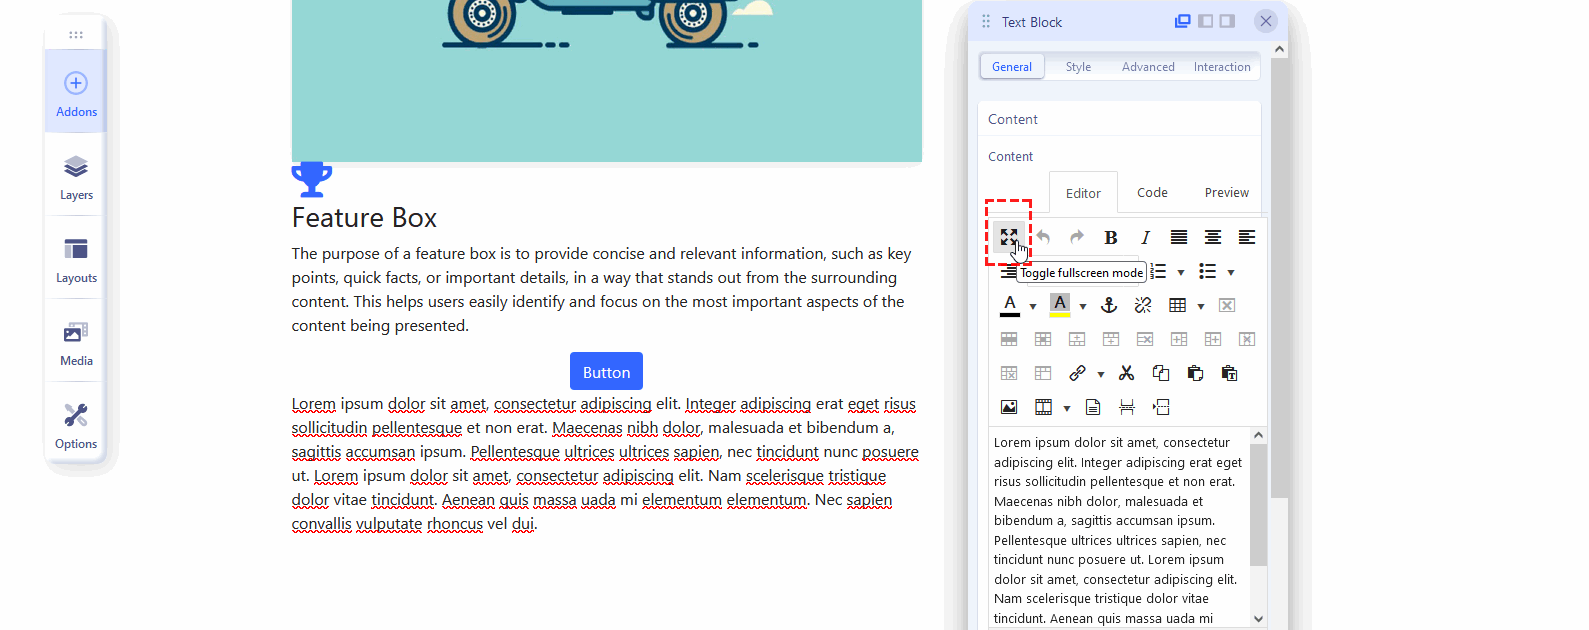The height and width of the screenshot is (630, 1589).
Task: Switch Text Block panel to floating mode
Action: pos(1182,21)
